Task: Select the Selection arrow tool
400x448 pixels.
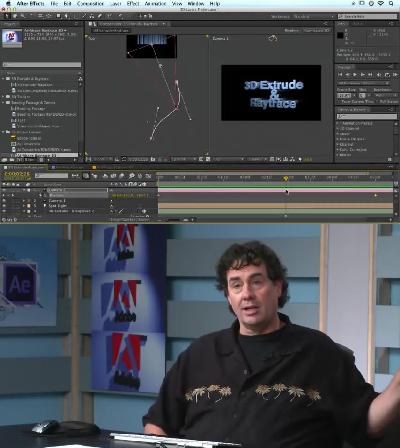Action: pos(7,16)
